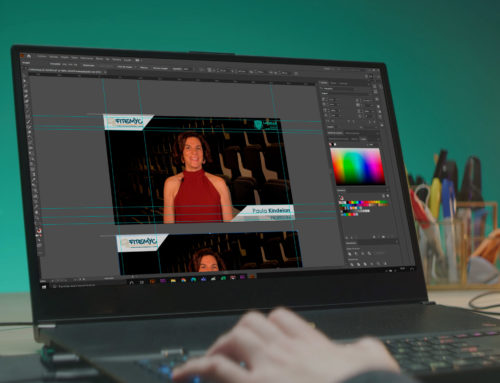Image resolution: width=500 pixels, height=383 pixels.
Task: Click the Divide icon in Pathfinder panel
Action: coord(352,264)
